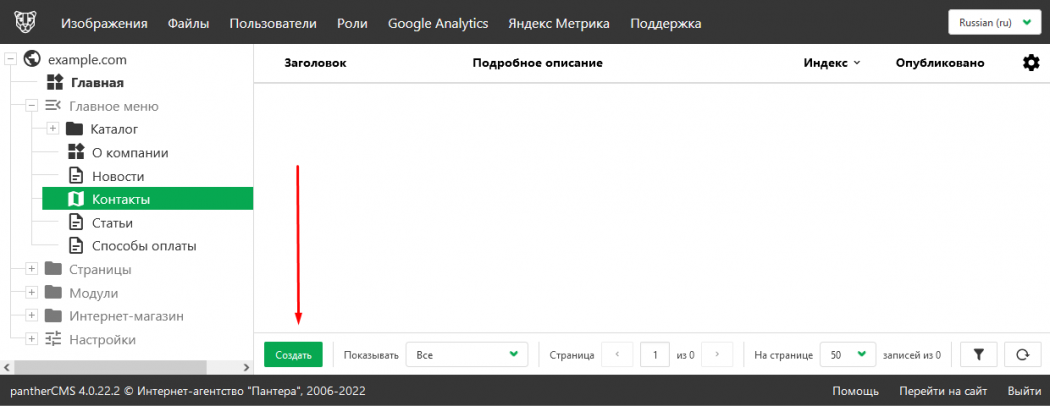Viewport: 1050px width, 406px height.
Task: Click the pantherCMS panther logo icon
Action: point(27,23)
